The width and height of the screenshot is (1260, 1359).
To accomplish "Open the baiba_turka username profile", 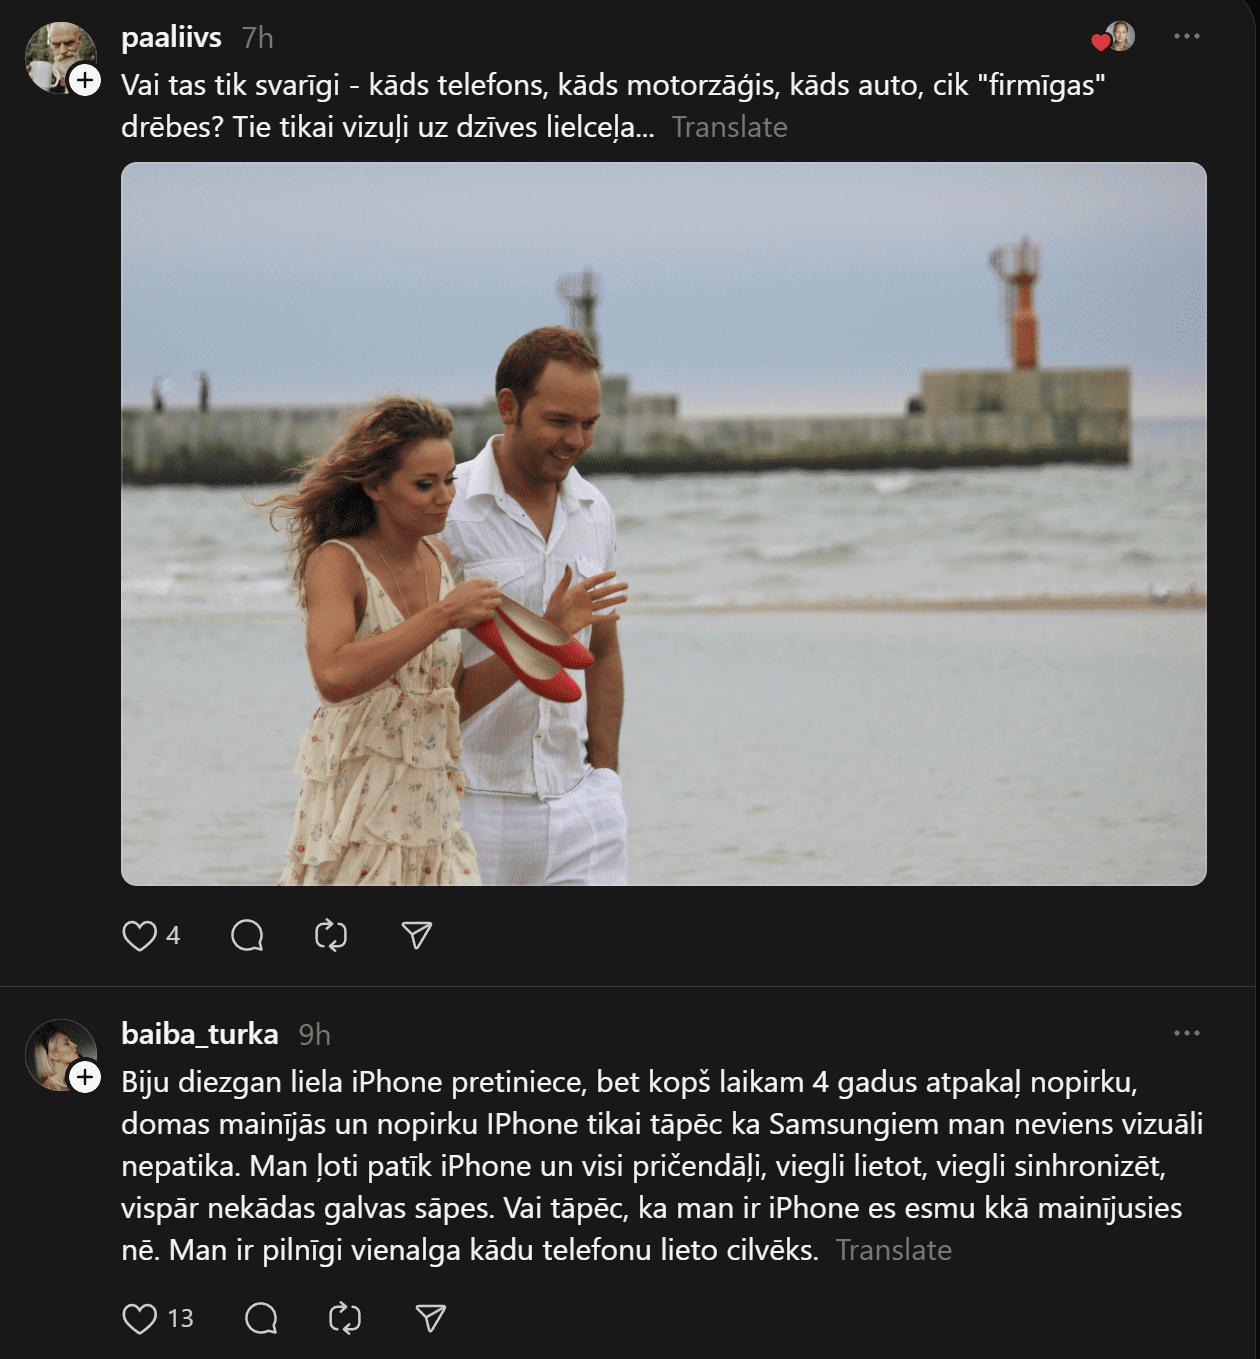I will 199,1034.
